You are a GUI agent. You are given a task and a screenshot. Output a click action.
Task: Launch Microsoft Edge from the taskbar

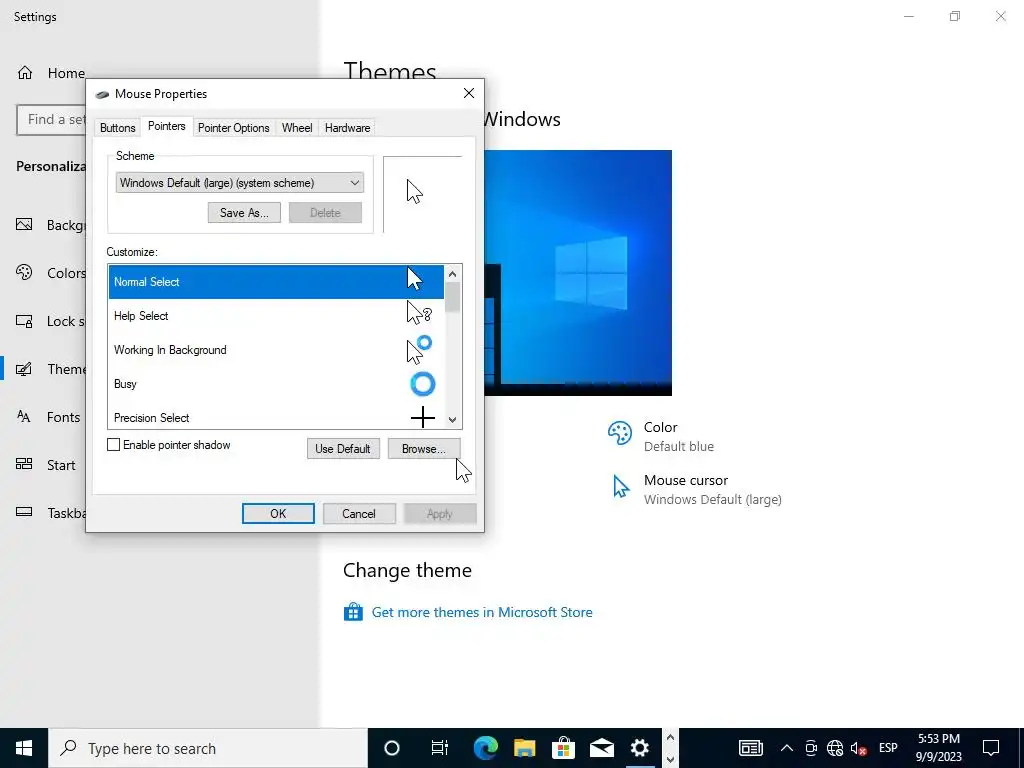tap(485, 748)
